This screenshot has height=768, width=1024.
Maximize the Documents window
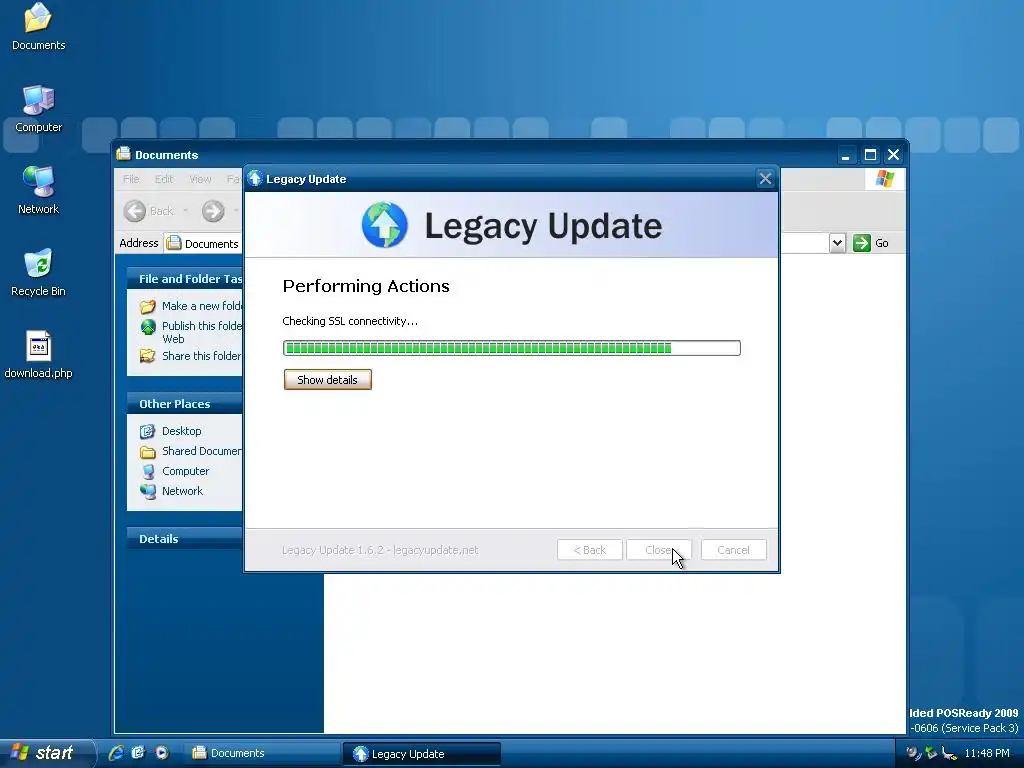tap(870, 155)
